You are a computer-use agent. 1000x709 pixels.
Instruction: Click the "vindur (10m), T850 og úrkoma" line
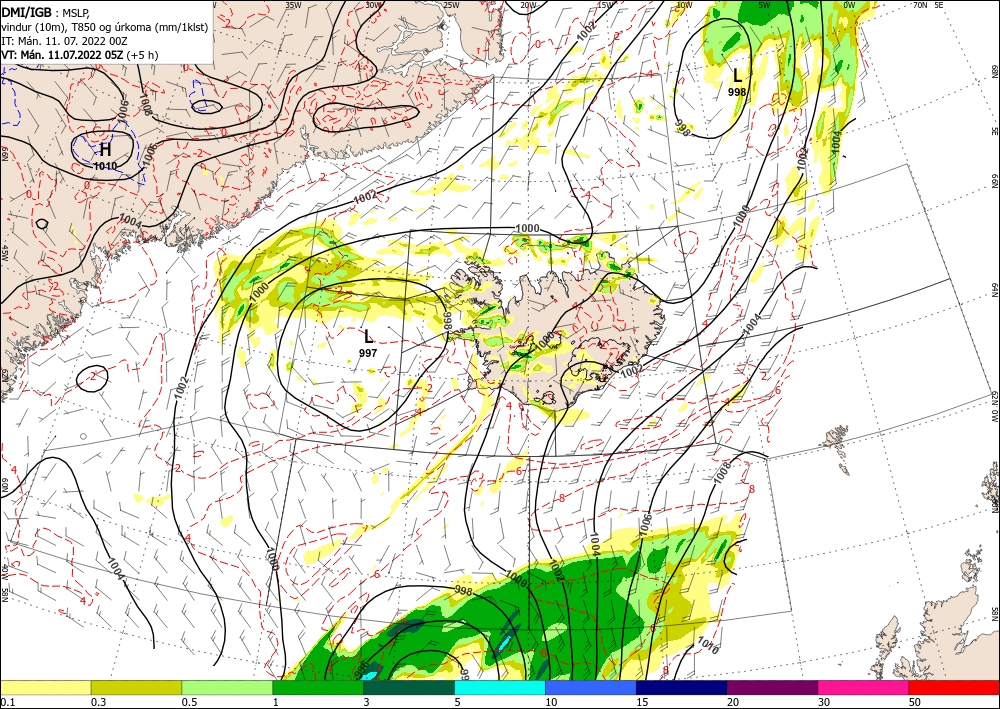[x=105, y=27]
